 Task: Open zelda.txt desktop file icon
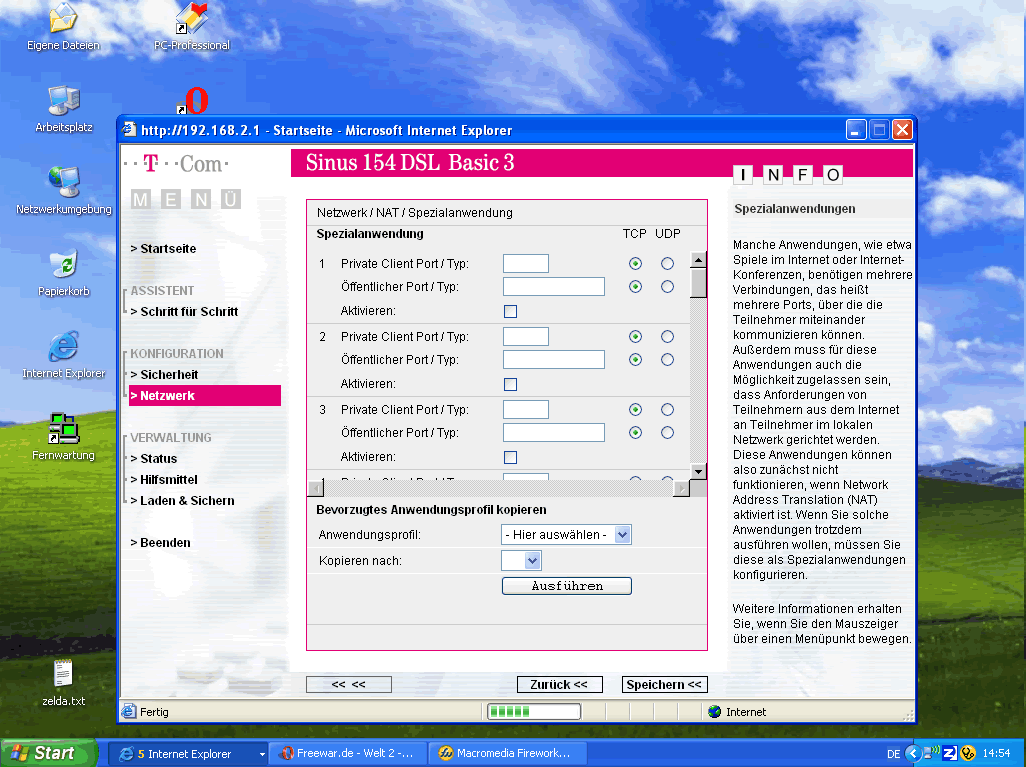point(63,673)
